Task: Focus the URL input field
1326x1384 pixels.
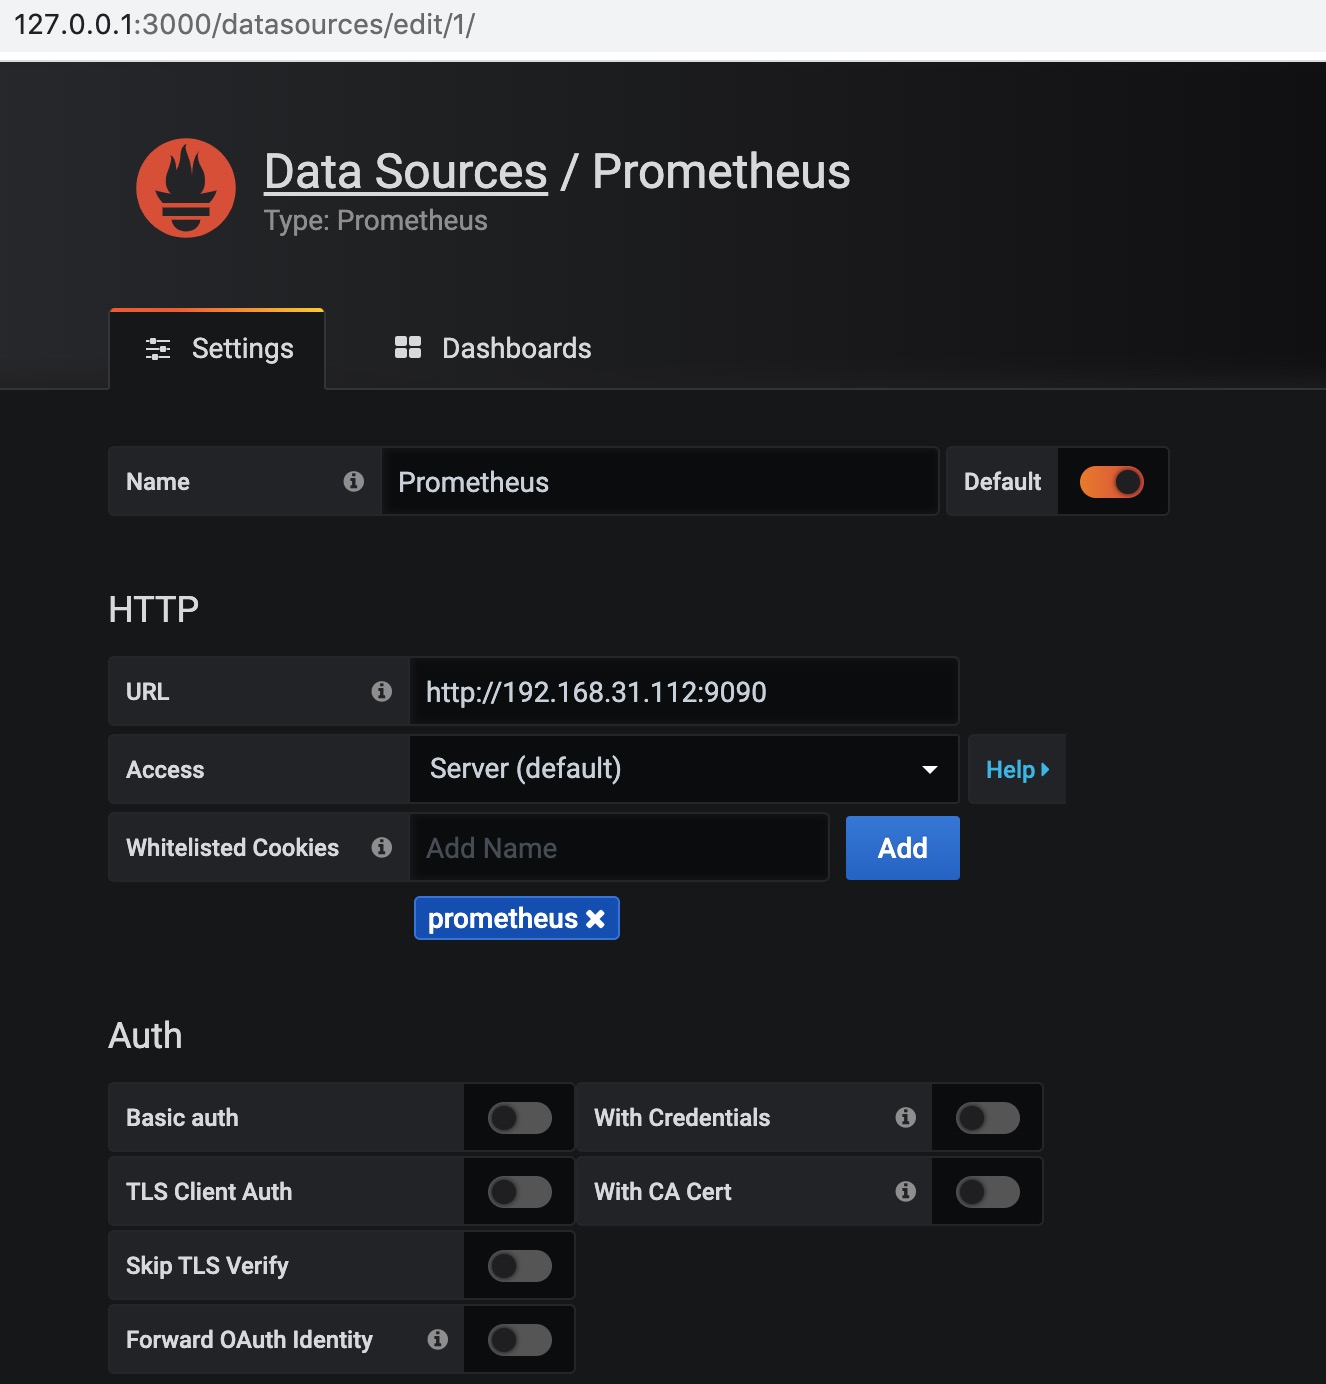Action: (x=684, y=691)
